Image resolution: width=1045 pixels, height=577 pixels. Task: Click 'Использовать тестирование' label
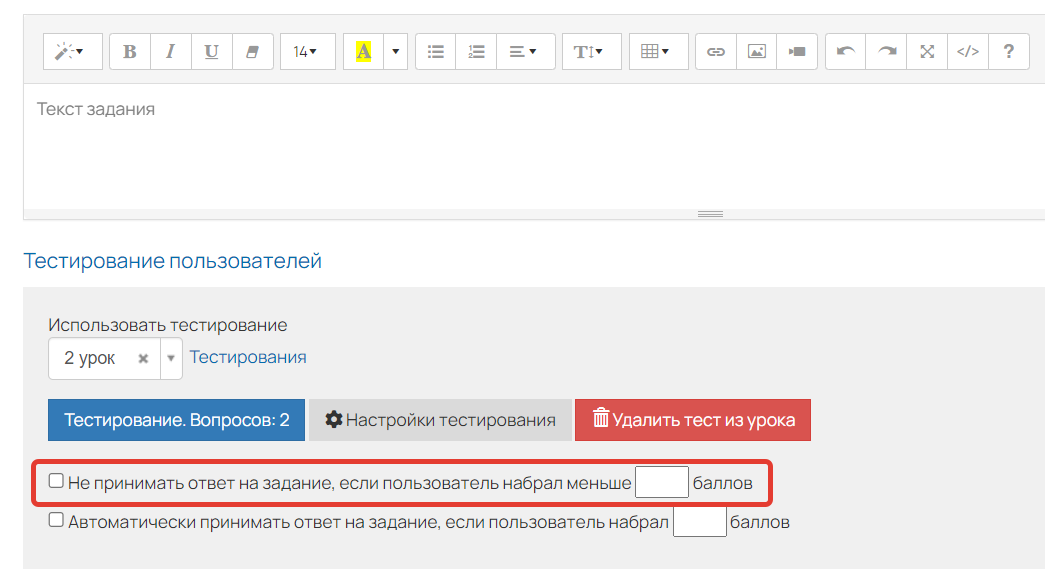coord(167,325)
